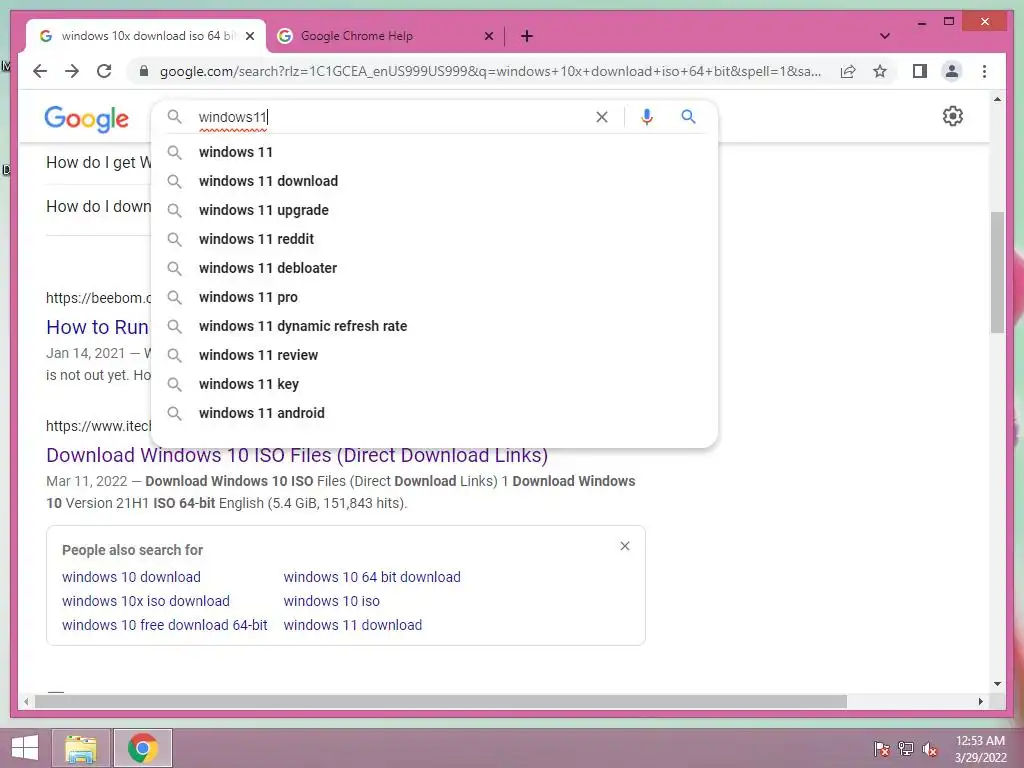This screenshot has width=1024, height=768.
Task: Select suggestion "windows 11 download"
Action: pyautogui.click(x=434, y=181)
